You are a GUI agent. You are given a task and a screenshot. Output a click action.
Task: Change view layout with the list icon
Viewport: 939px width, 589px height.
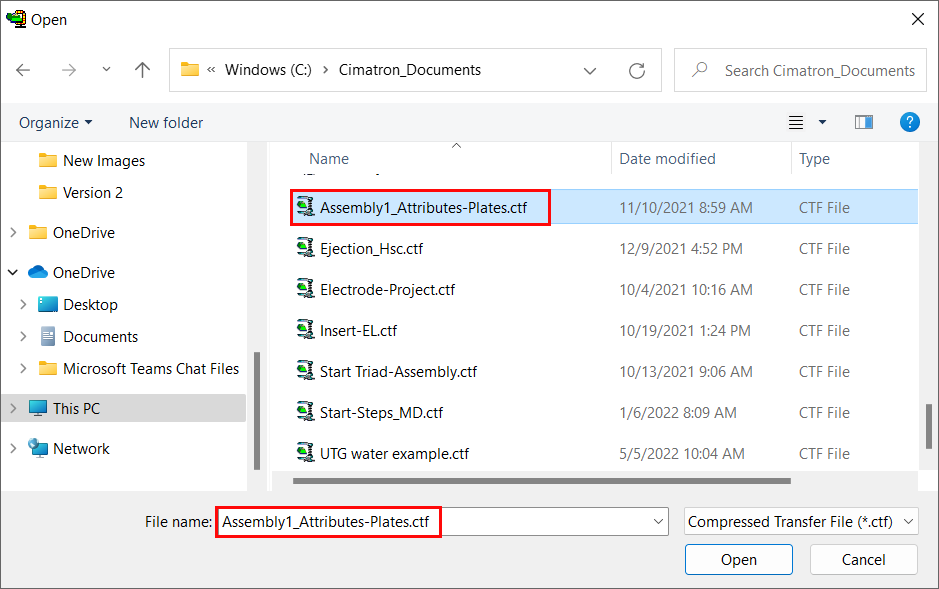click(x=796, y=123)
